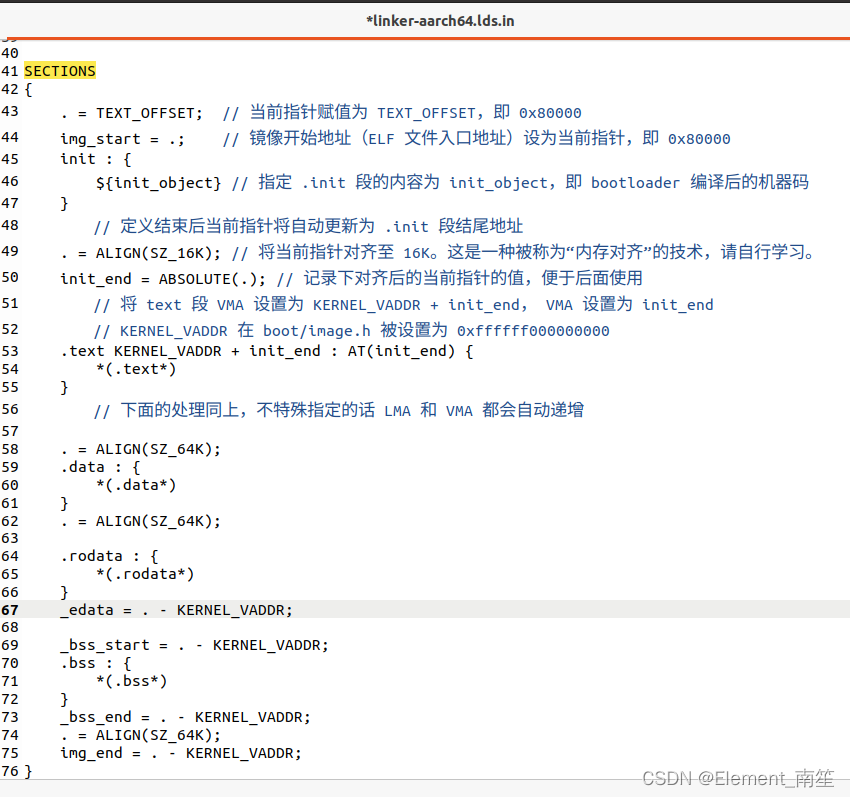Click the ${init_object} placeholder text
Screen dimensions: 850x797
pyautogui.click(x=157, y=182)
